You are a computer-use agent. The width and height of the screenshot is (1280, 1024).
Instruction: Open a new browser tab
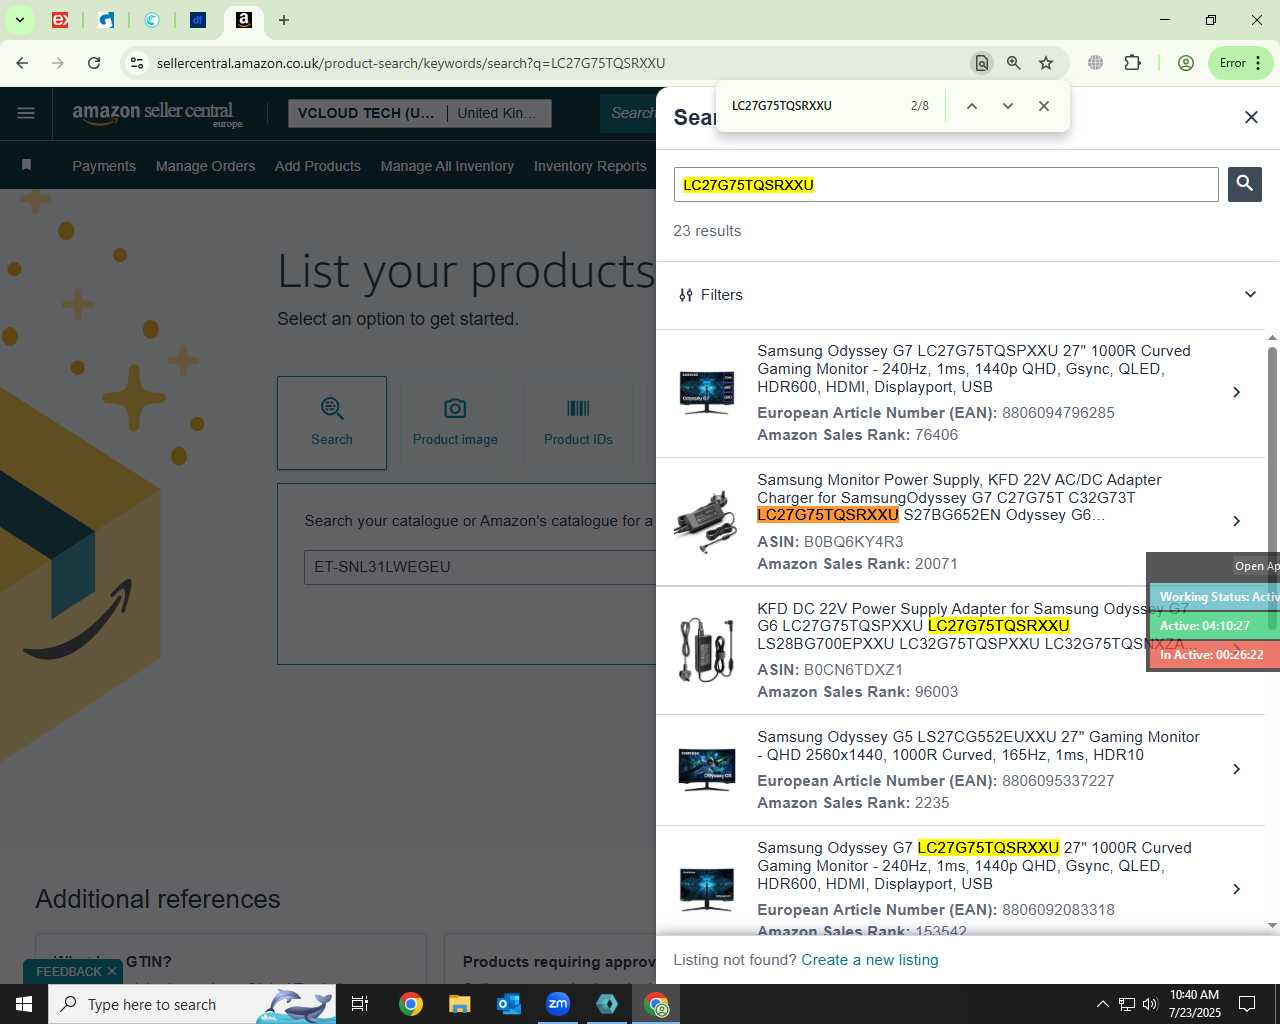point(284,20)
